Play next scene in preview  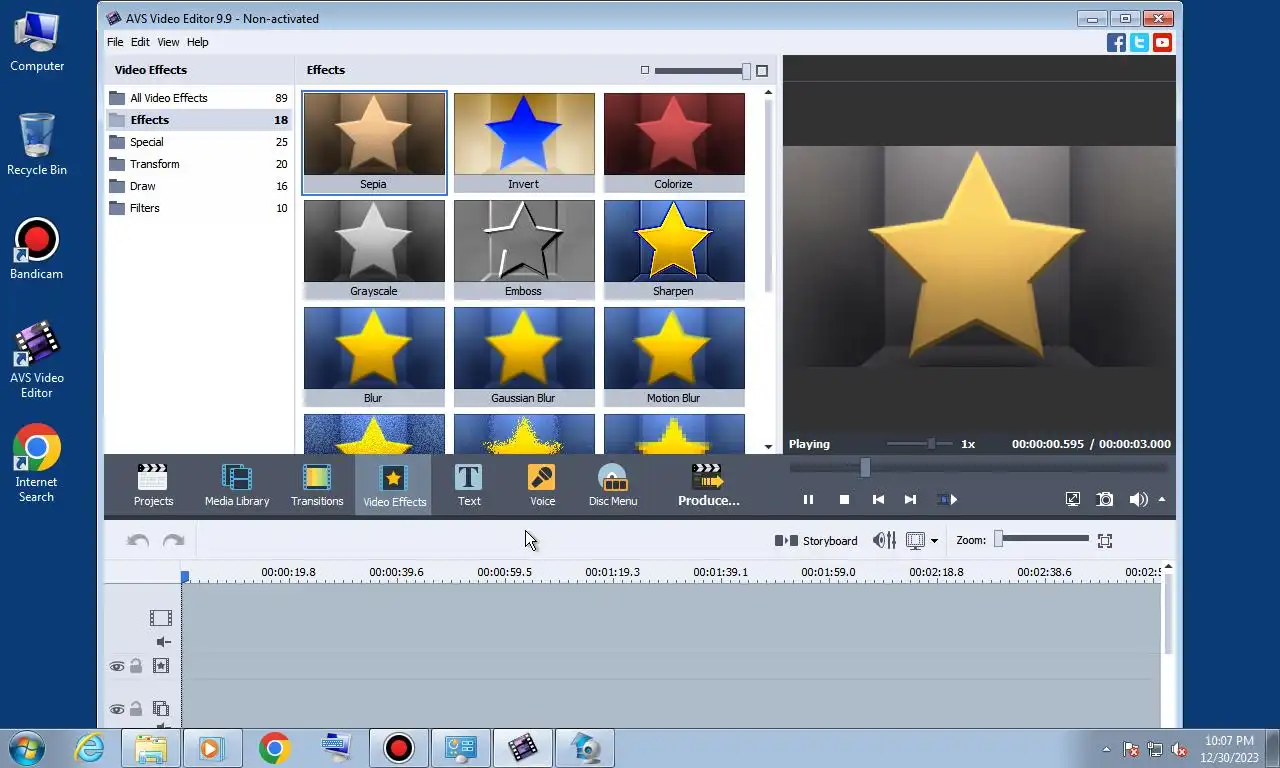(x=947, y=499)
